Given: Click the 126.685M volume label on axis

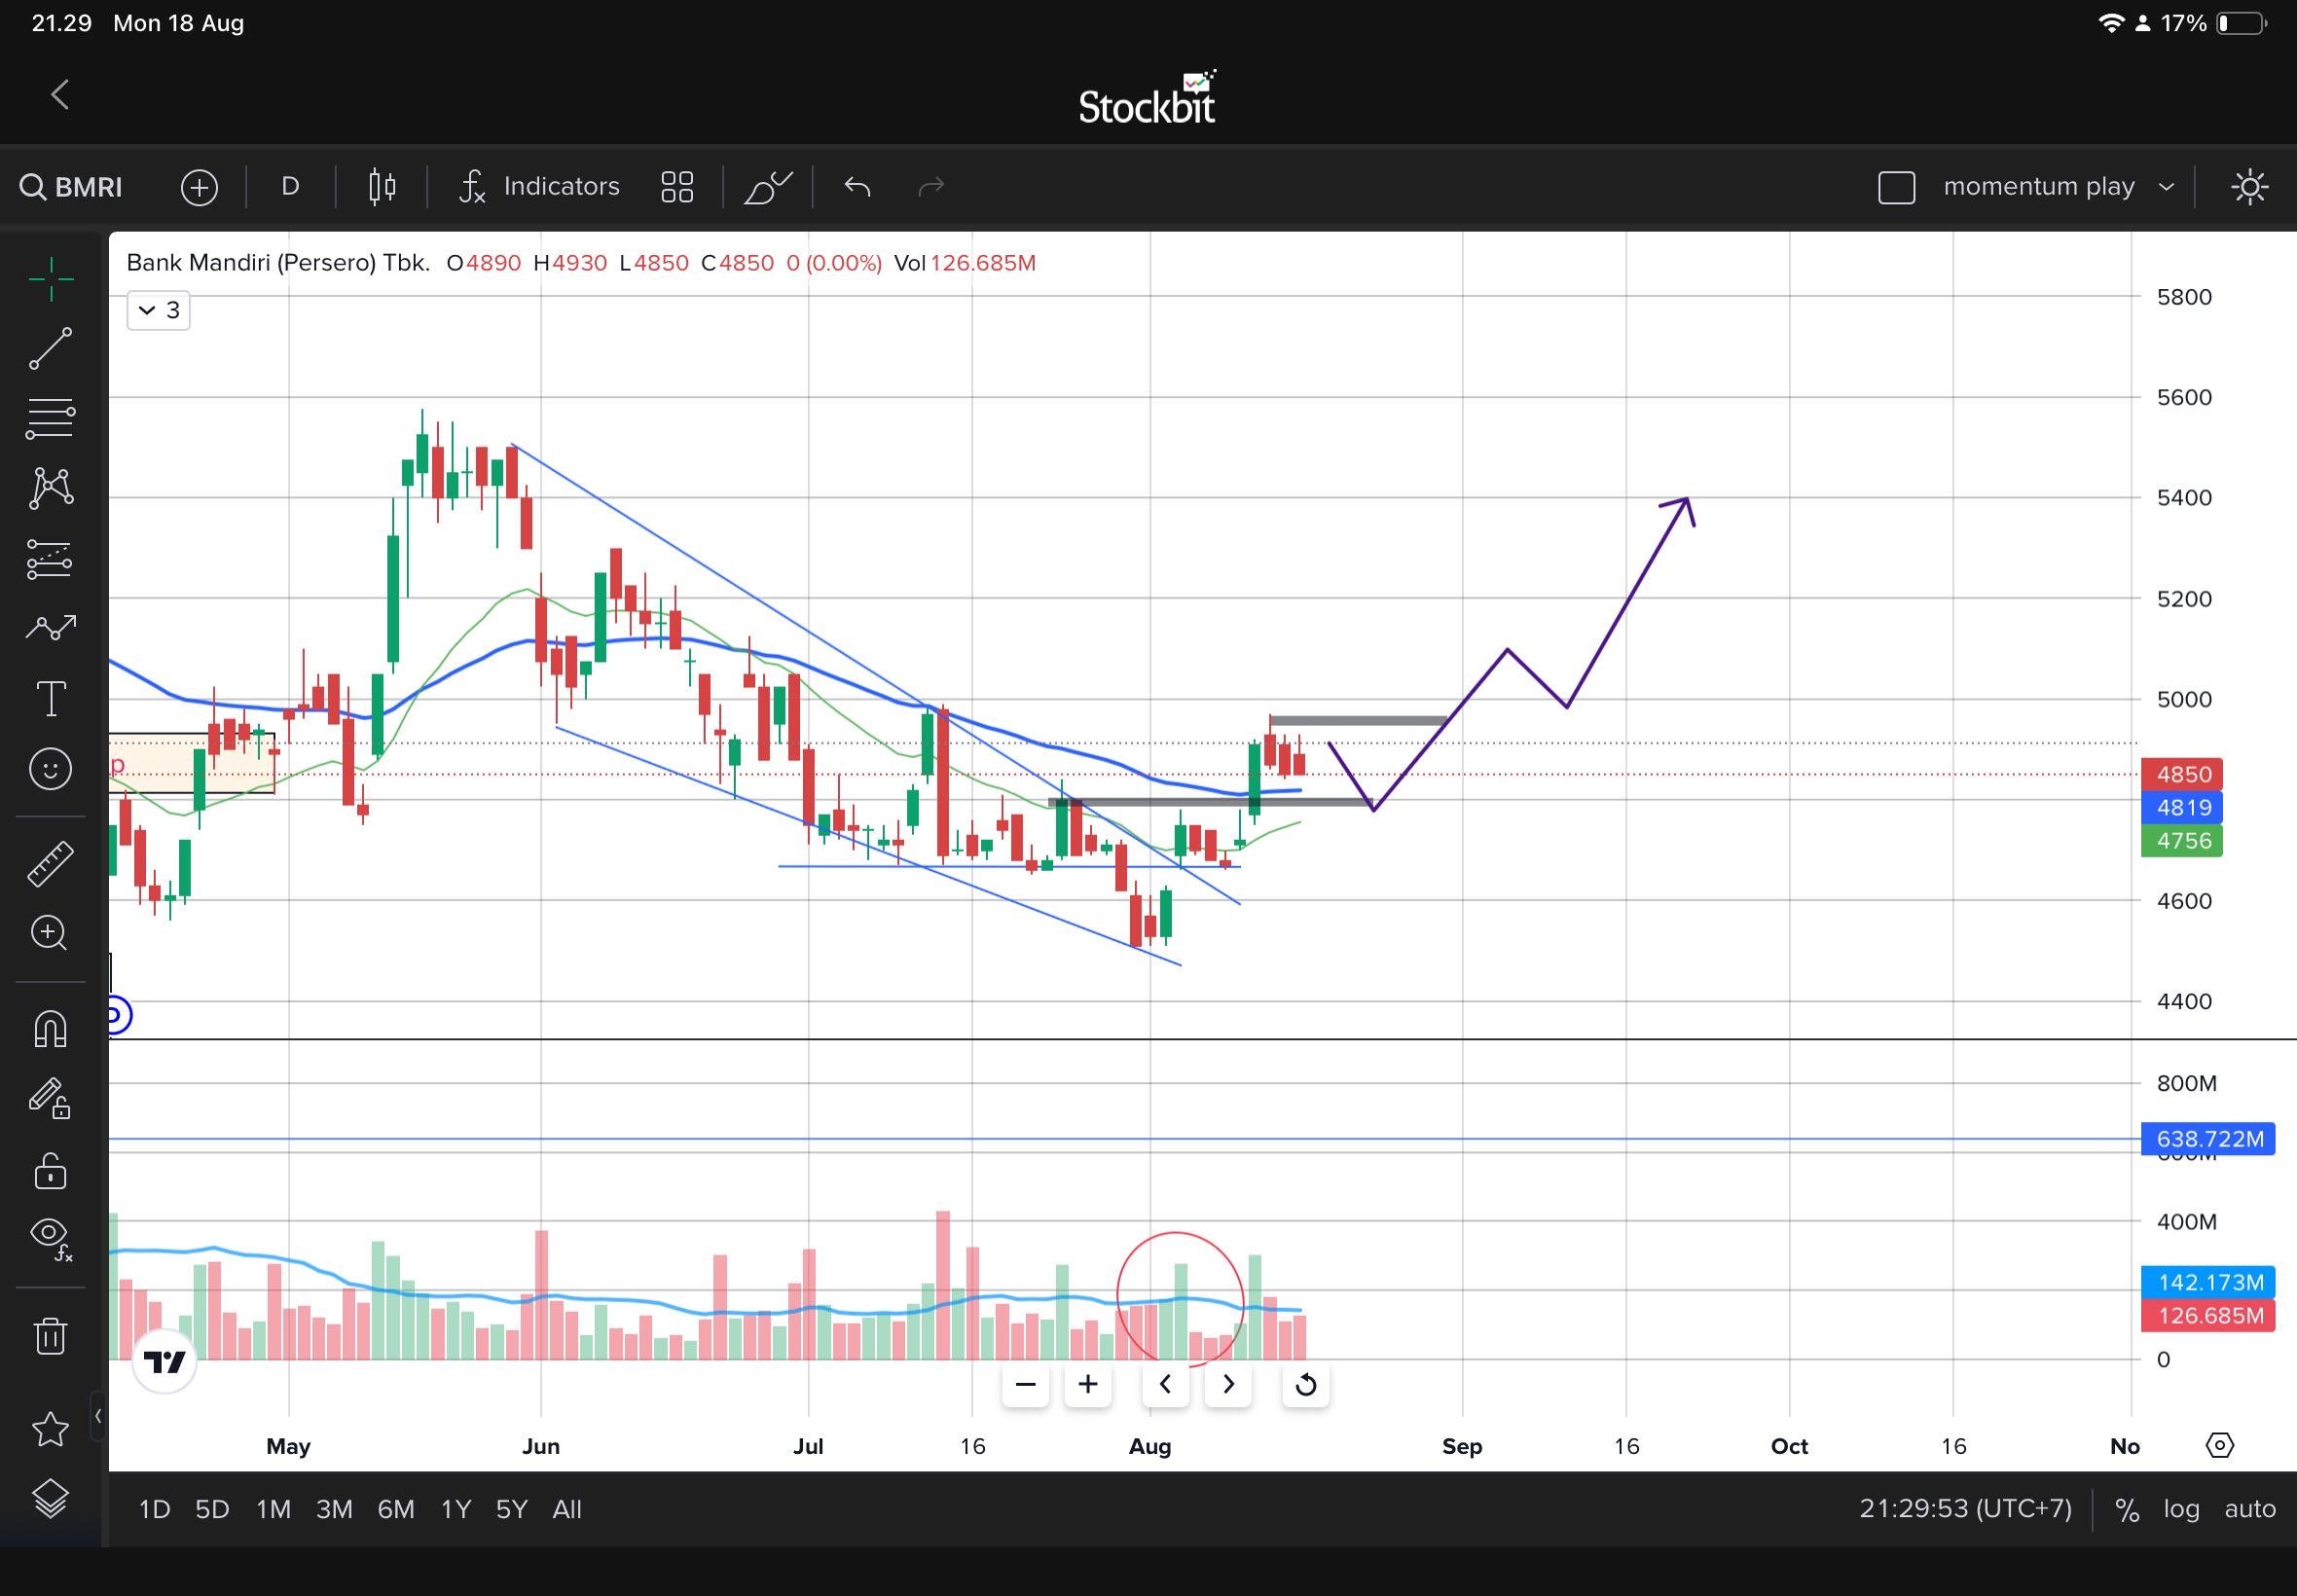Looking at the screenshot, I should click(x=2208, y=1315).
